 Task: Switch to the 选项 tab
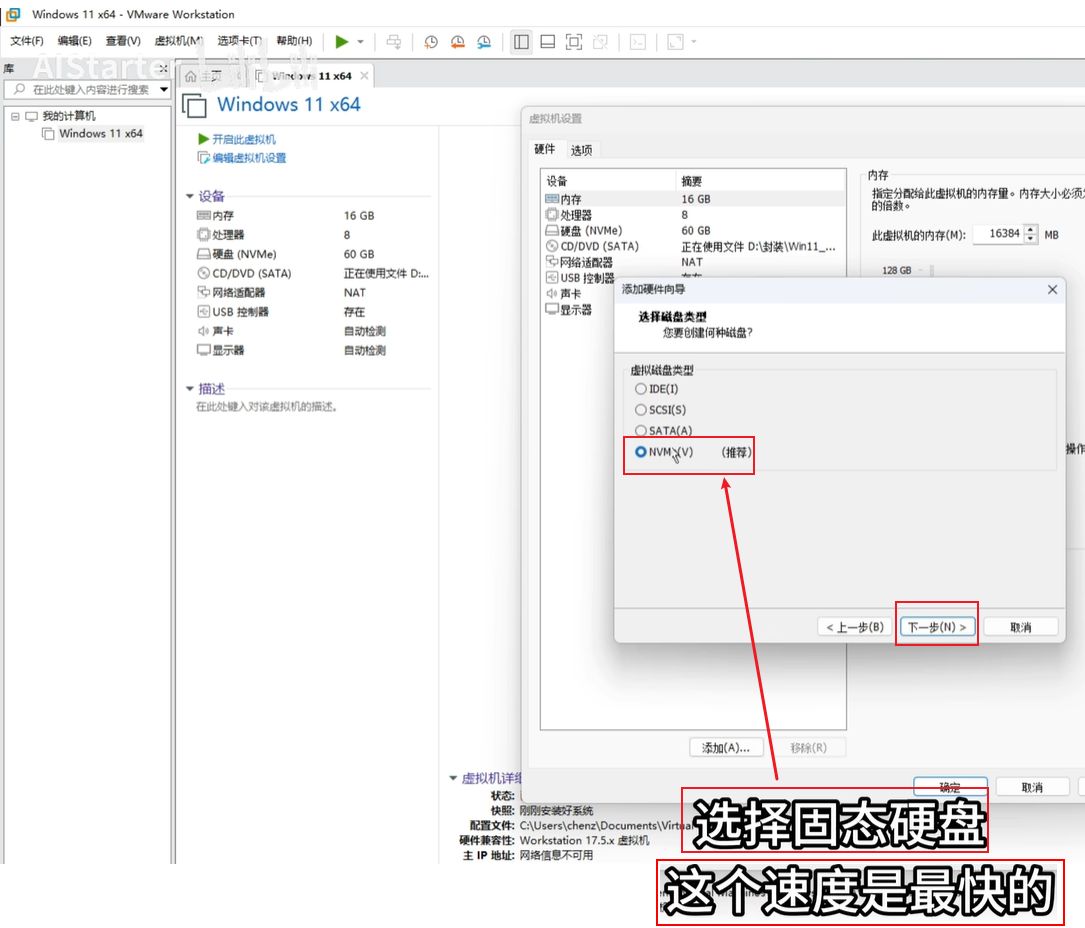tap(581, 150)
